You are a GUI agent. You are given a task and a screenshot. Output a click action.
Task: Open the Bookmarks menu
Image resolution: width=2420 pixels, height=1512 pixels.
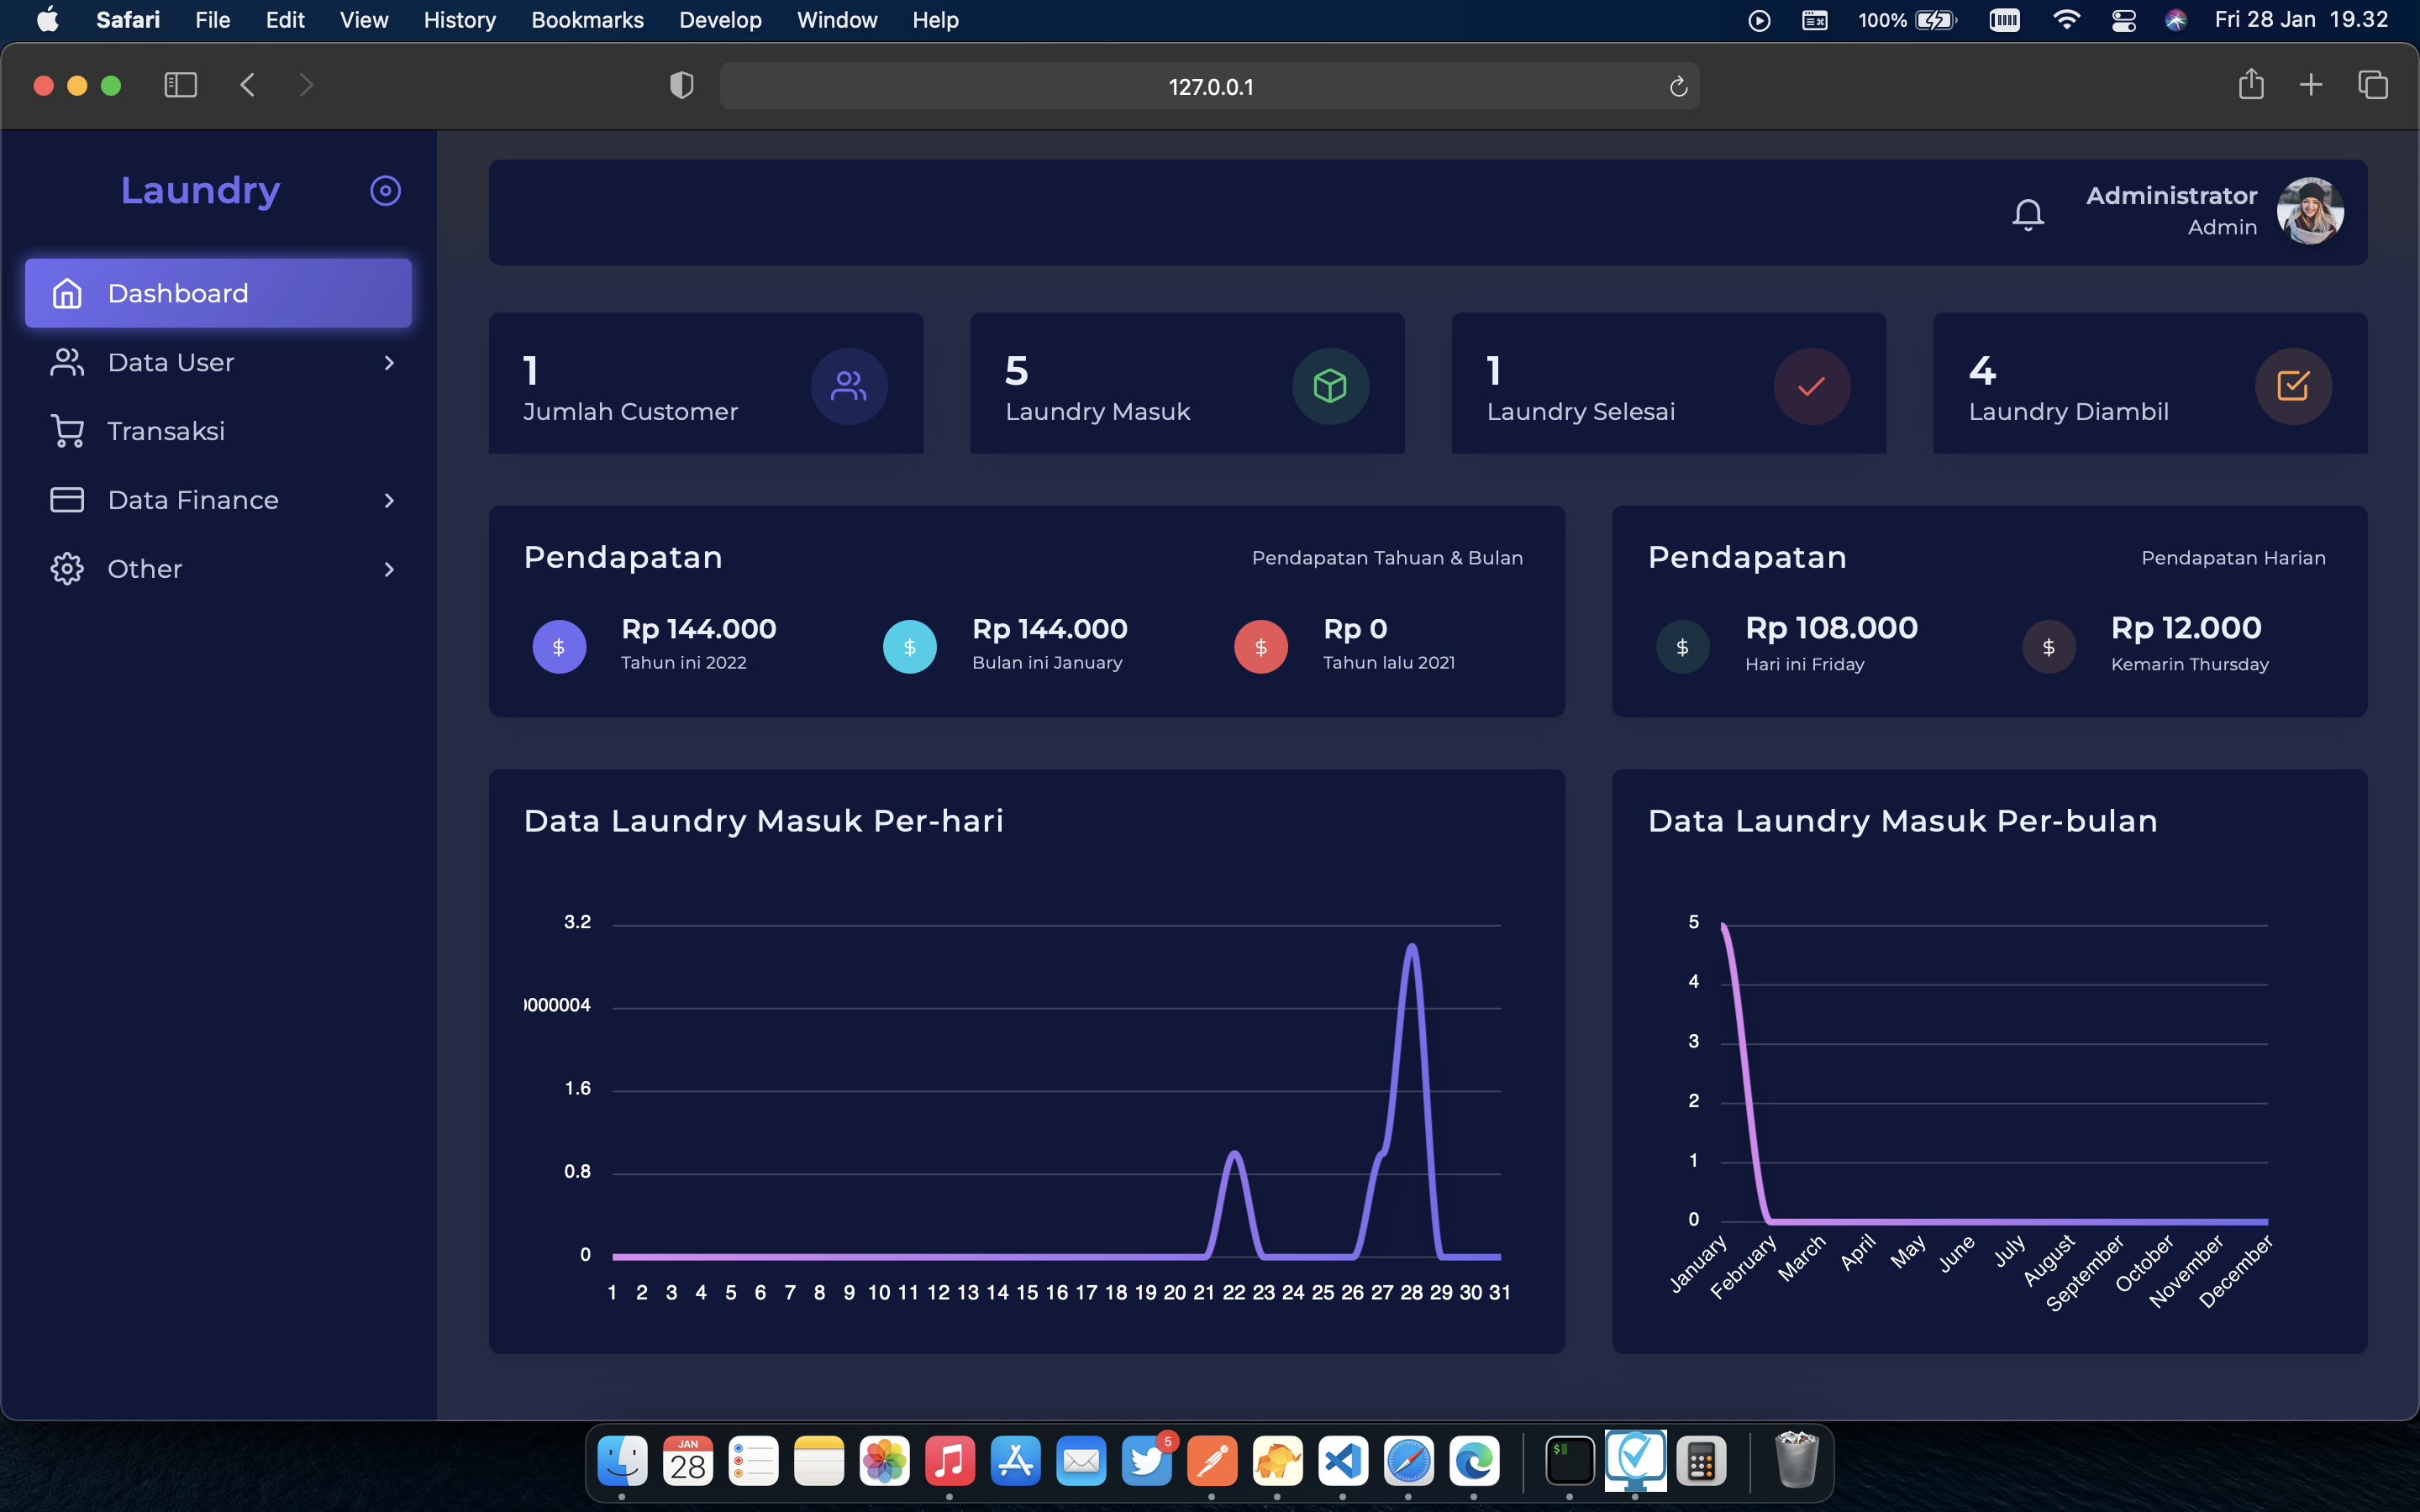(587, 20)
